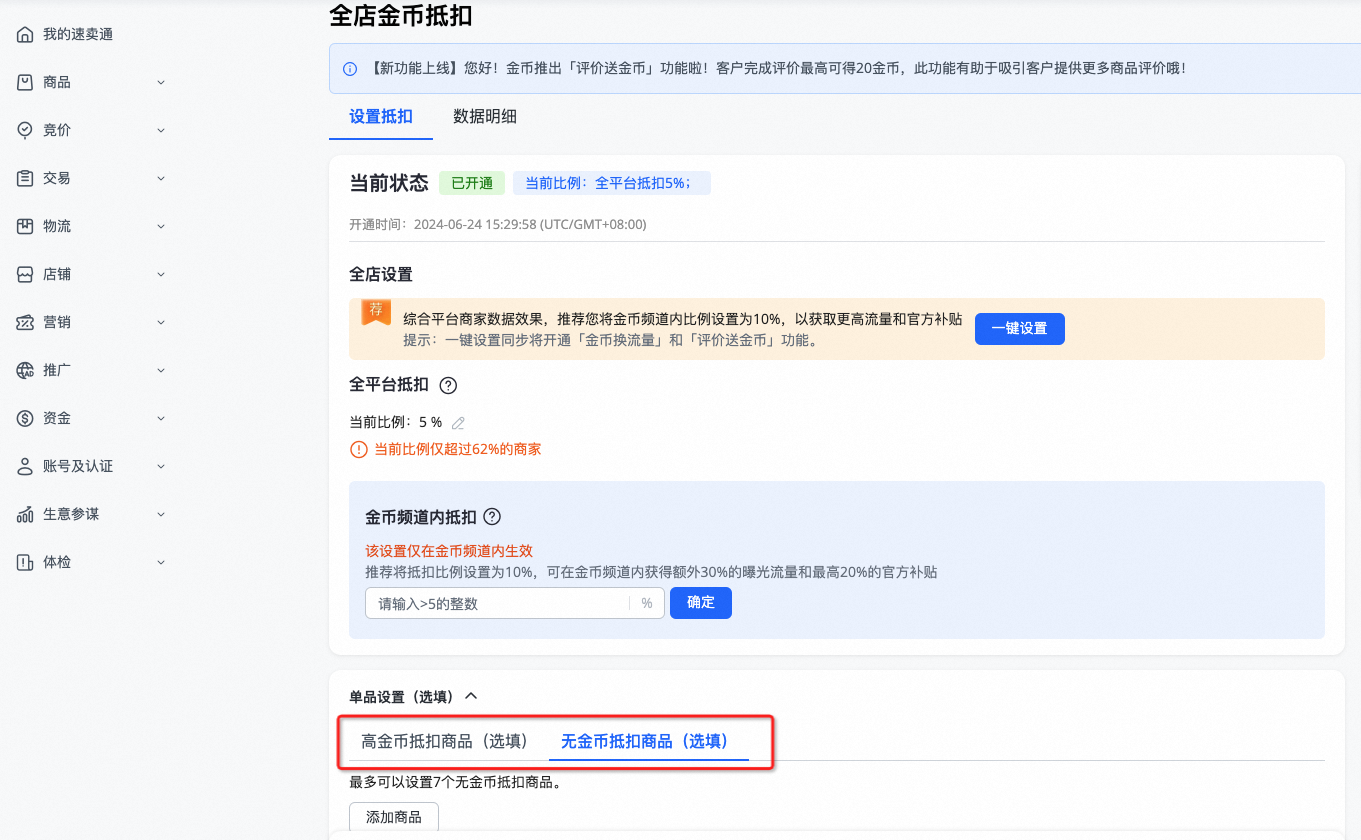Open the 营销 sidebar icon

[x=24, y=322]
